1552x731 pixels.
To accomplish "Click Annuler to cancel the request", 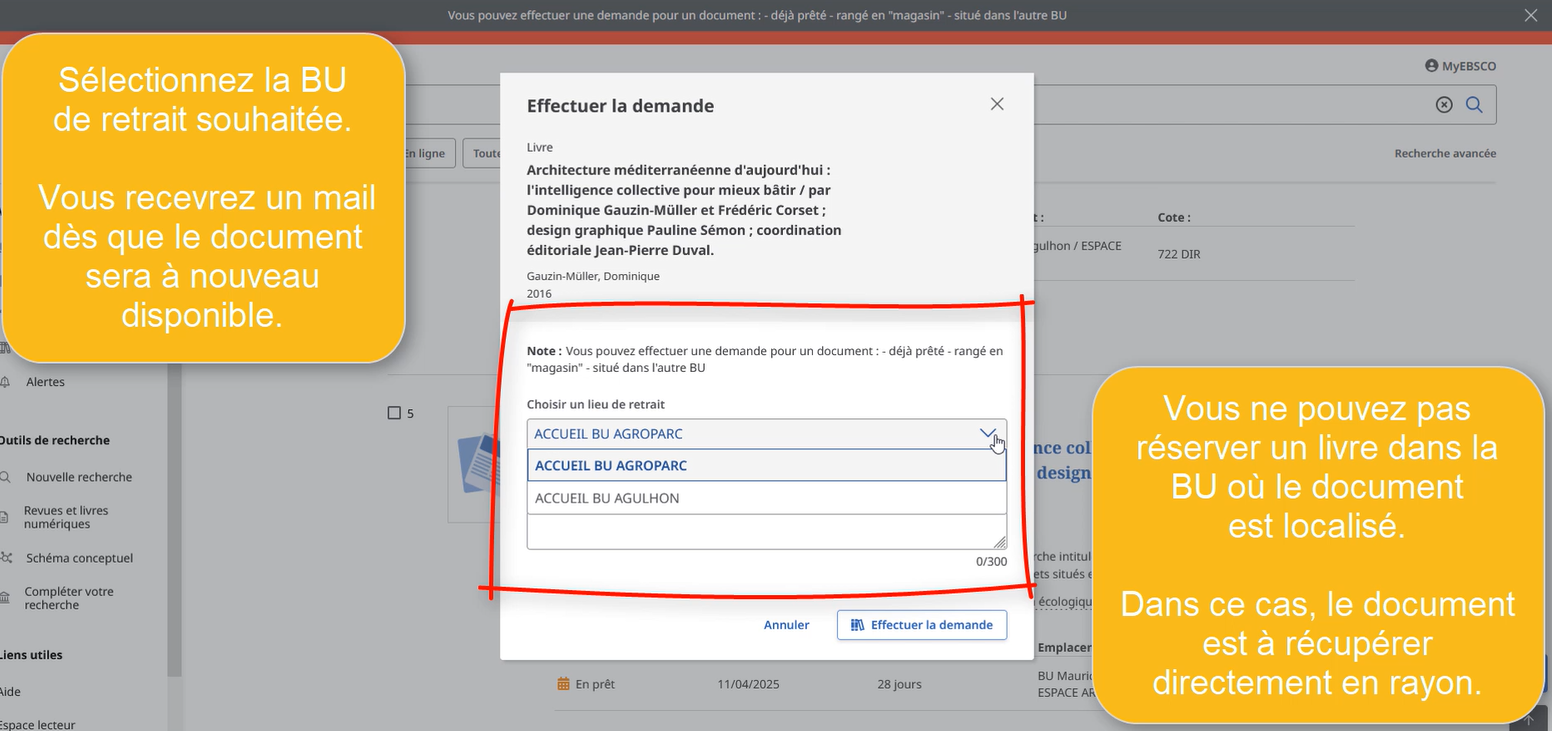I will 786,625.
